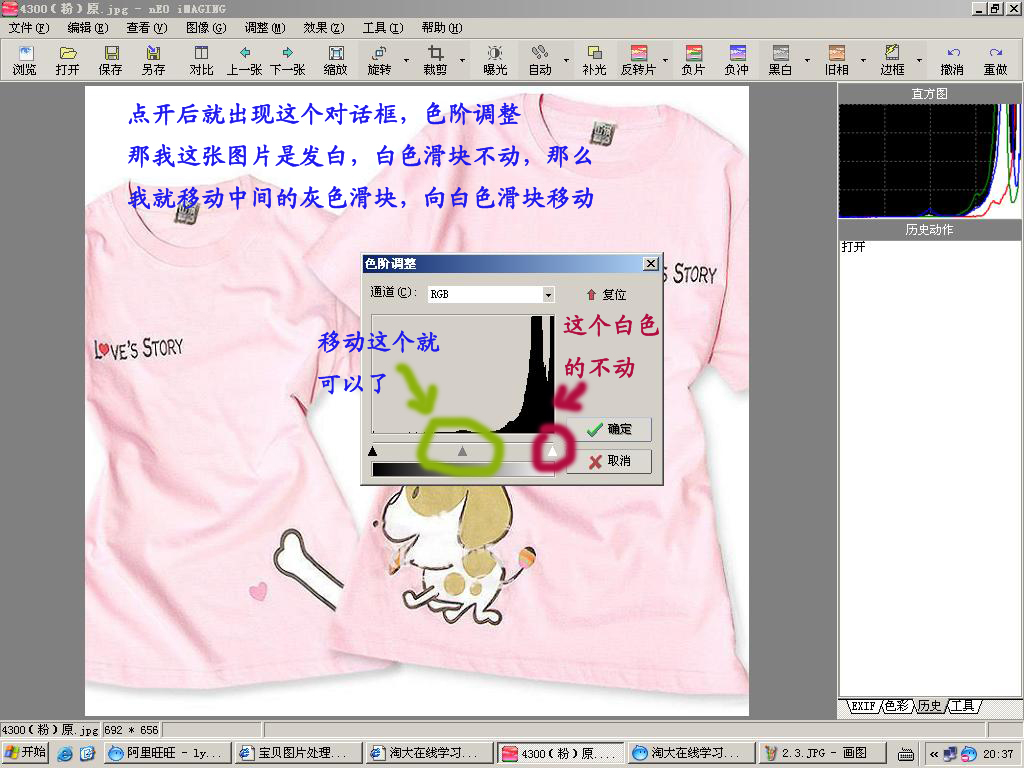Expand the 自动 dropdown arrow
Screen dimensions: 1024x768
[566, 60]
